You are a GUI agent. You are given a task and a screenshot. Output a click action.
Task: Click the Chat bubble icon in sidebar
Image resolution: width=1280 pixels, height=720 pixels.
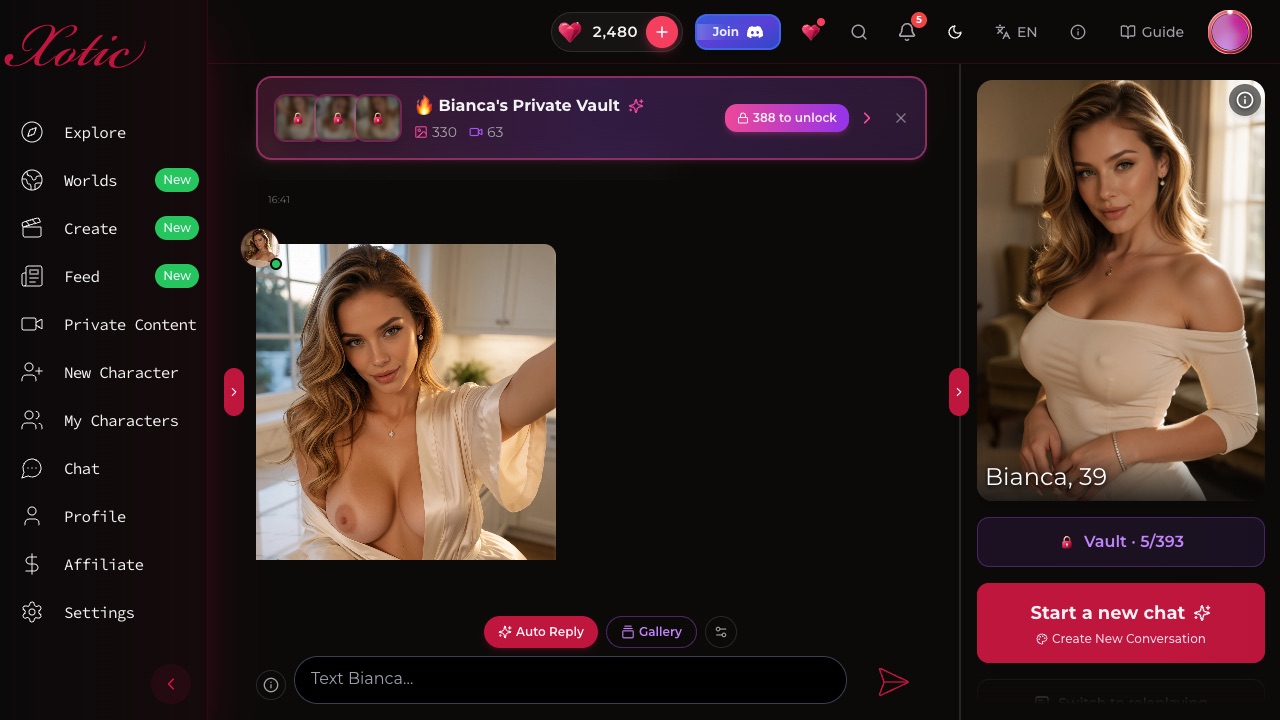(x=32, y=469)
